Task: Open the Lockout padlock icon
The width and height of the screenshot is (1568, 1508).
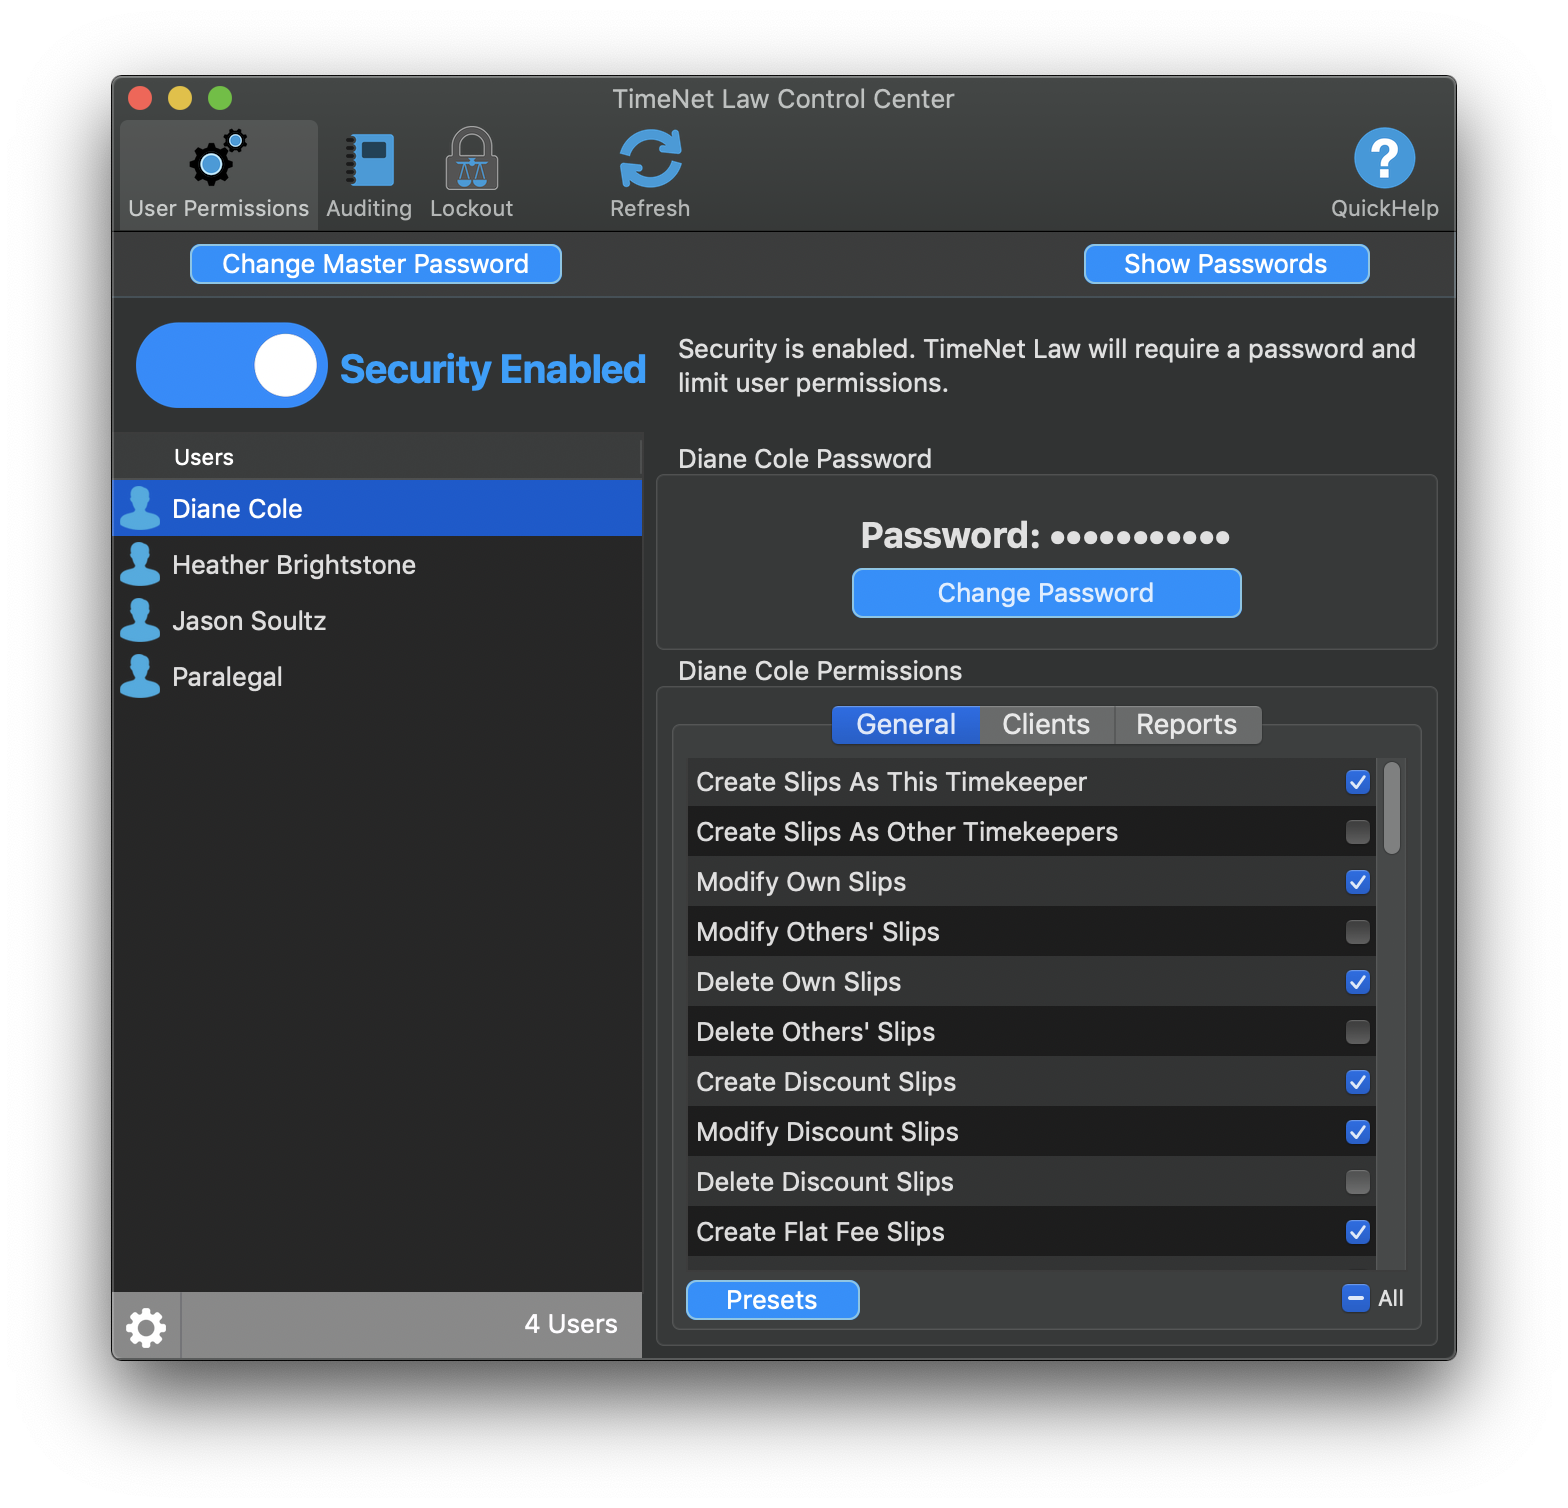Action: pyautogui.click(x=471, y=158)
